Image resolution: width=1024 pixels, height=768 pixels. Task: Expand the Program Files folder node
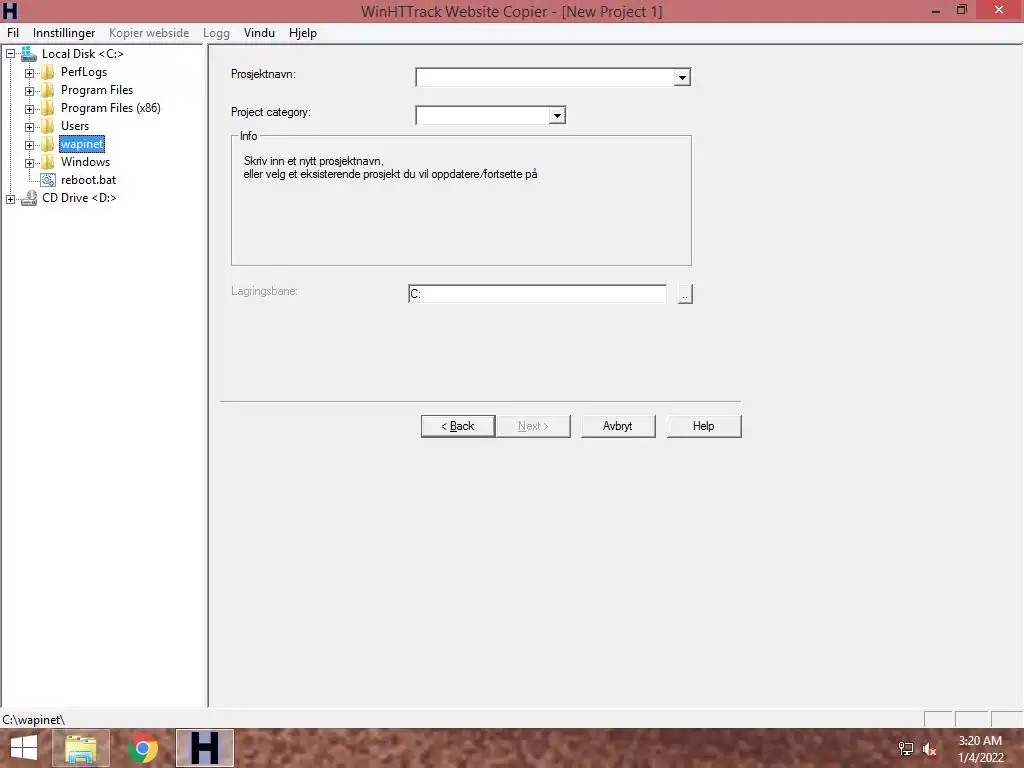pos(29,91)
